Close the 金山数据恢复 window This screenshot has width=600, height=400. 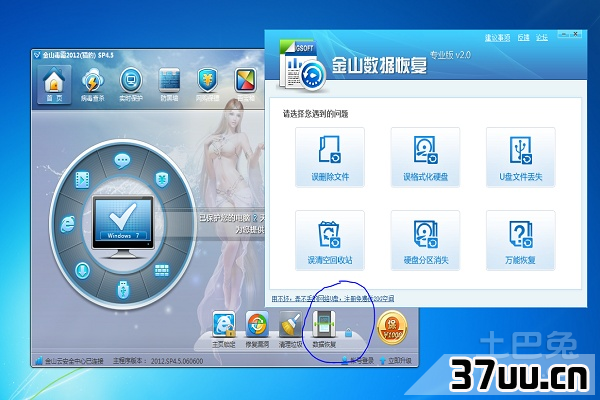pos(576,34)
